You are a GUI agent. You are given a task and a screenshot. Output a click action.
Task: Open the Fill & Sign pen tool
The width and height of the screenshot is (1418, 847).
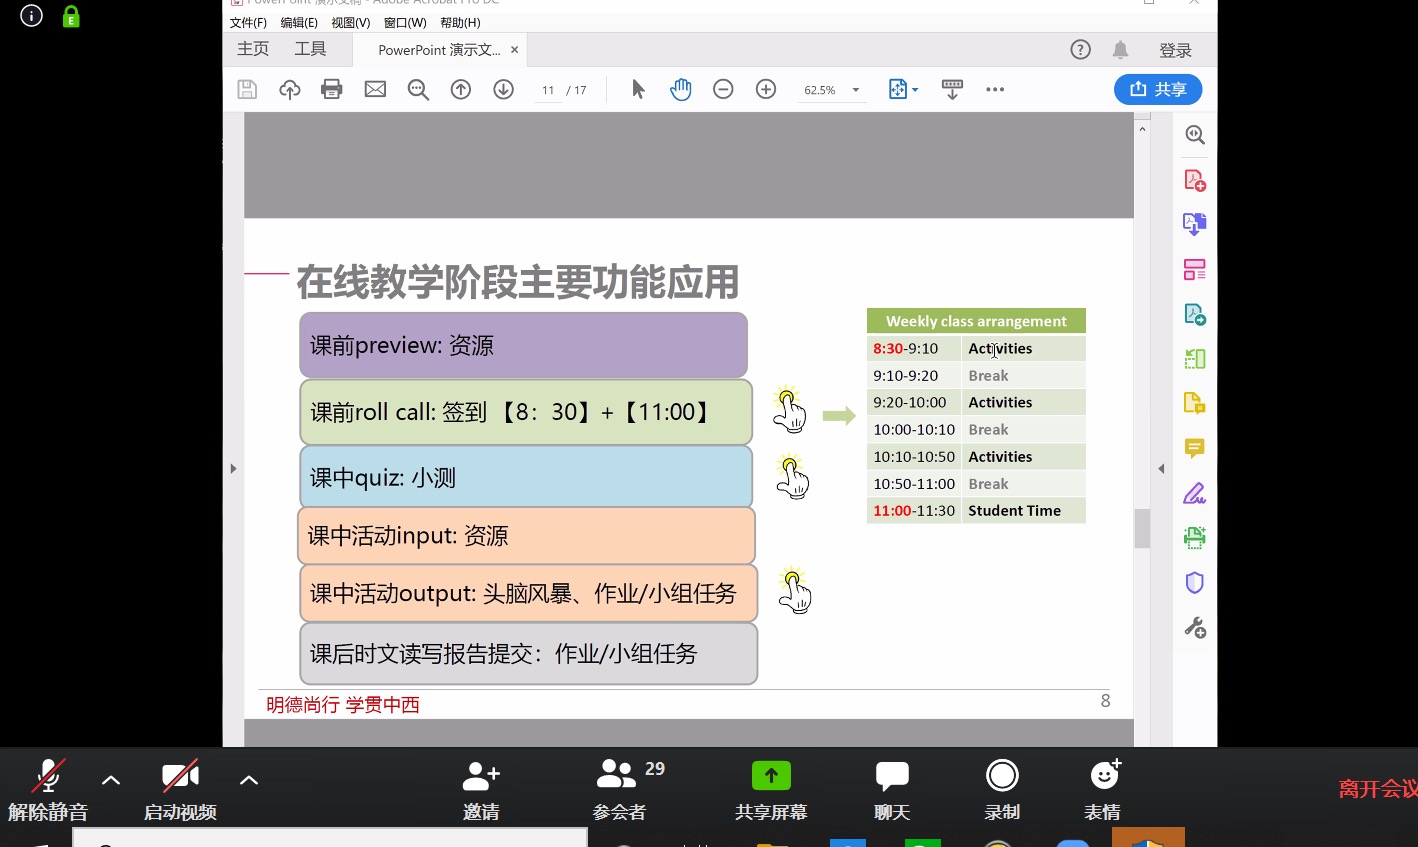click(1194, 492)
